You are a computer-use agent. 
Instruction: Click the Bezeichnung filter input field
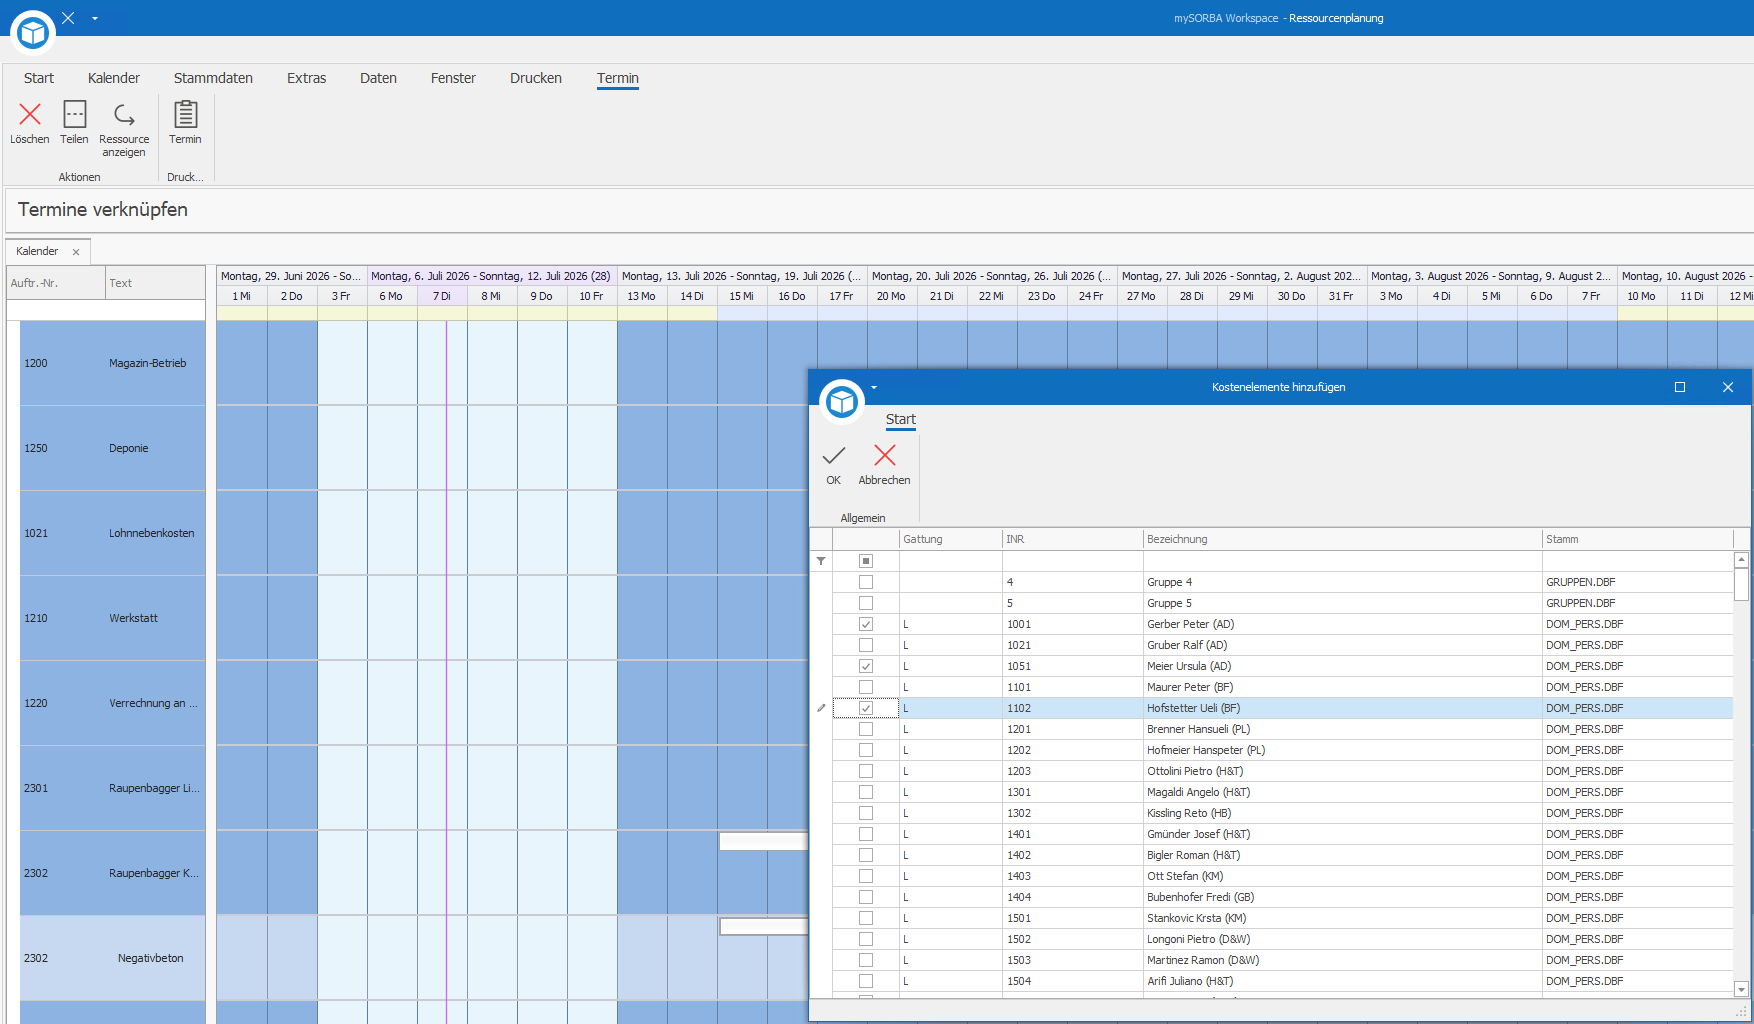pyautogui.click(x=1342, y=561)
